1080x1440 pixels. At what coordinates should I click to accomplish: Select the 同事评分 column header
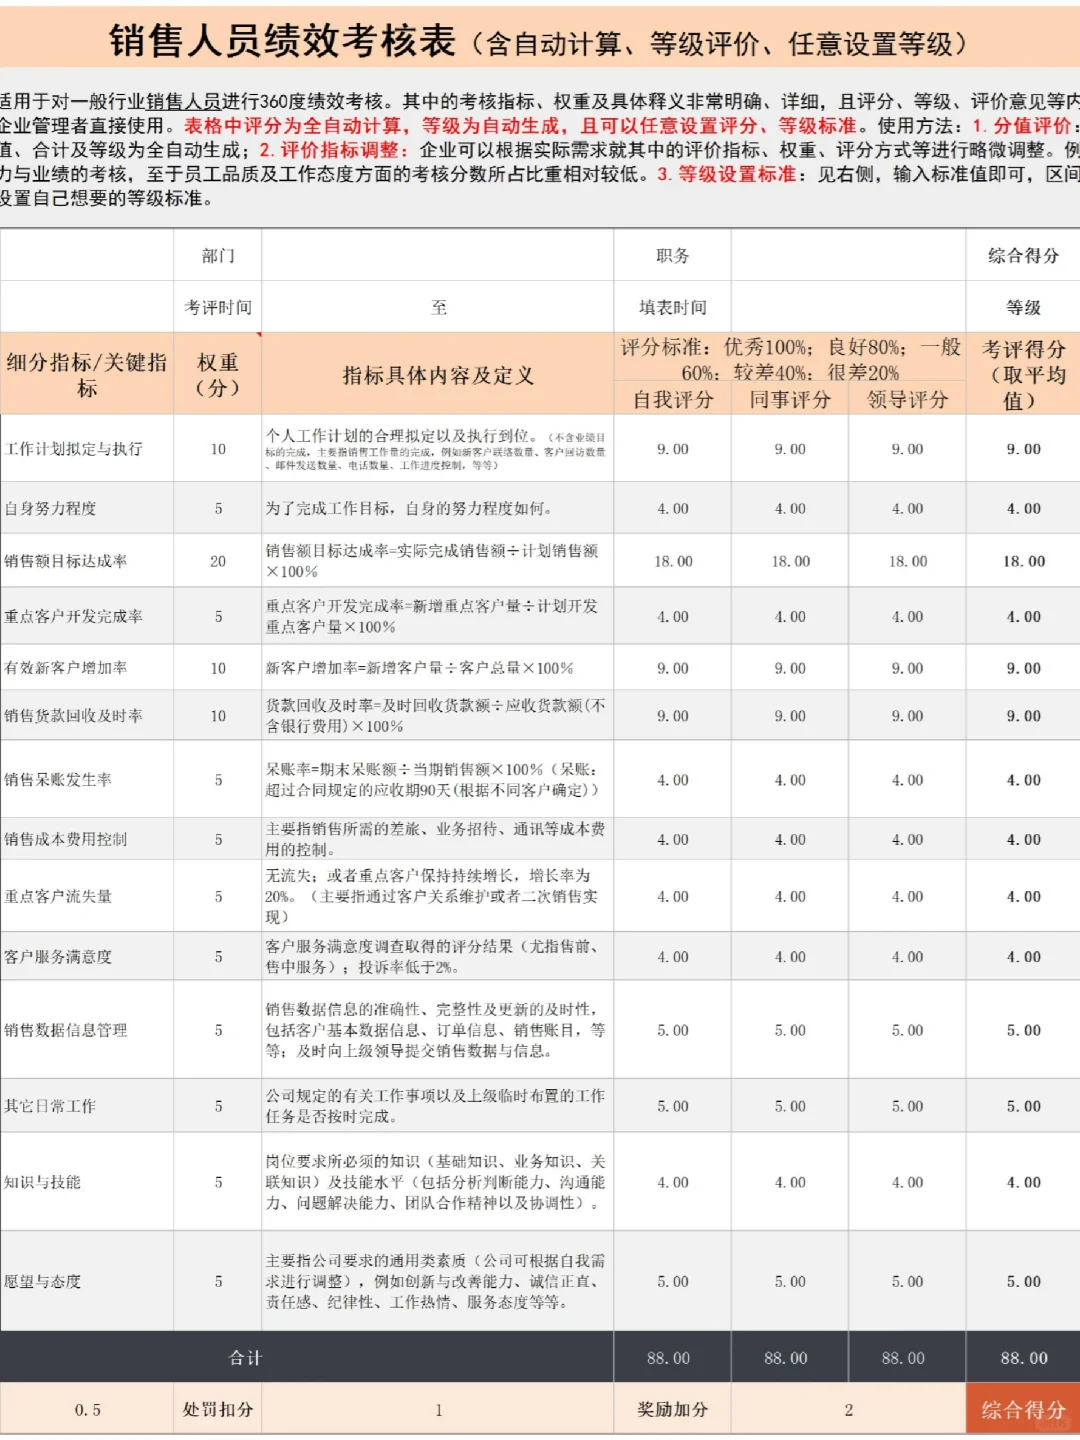point(789,398)
